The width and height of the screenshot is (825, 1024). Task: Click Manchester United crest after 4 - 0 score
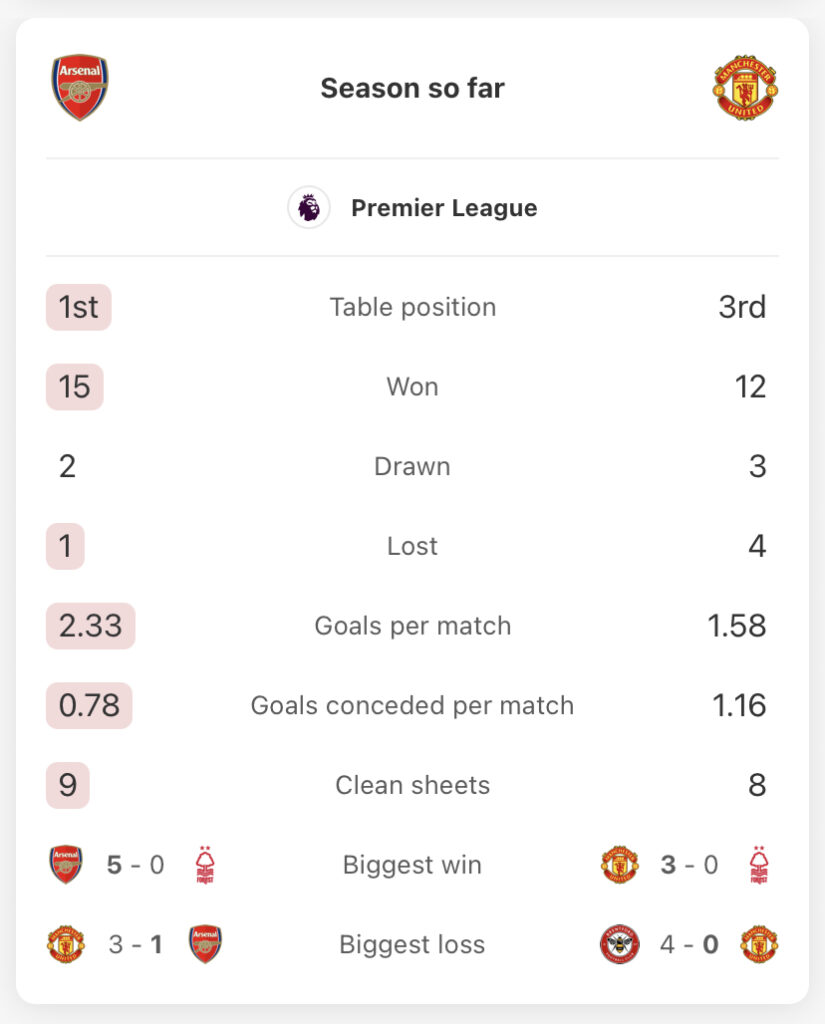pos(759,944)
